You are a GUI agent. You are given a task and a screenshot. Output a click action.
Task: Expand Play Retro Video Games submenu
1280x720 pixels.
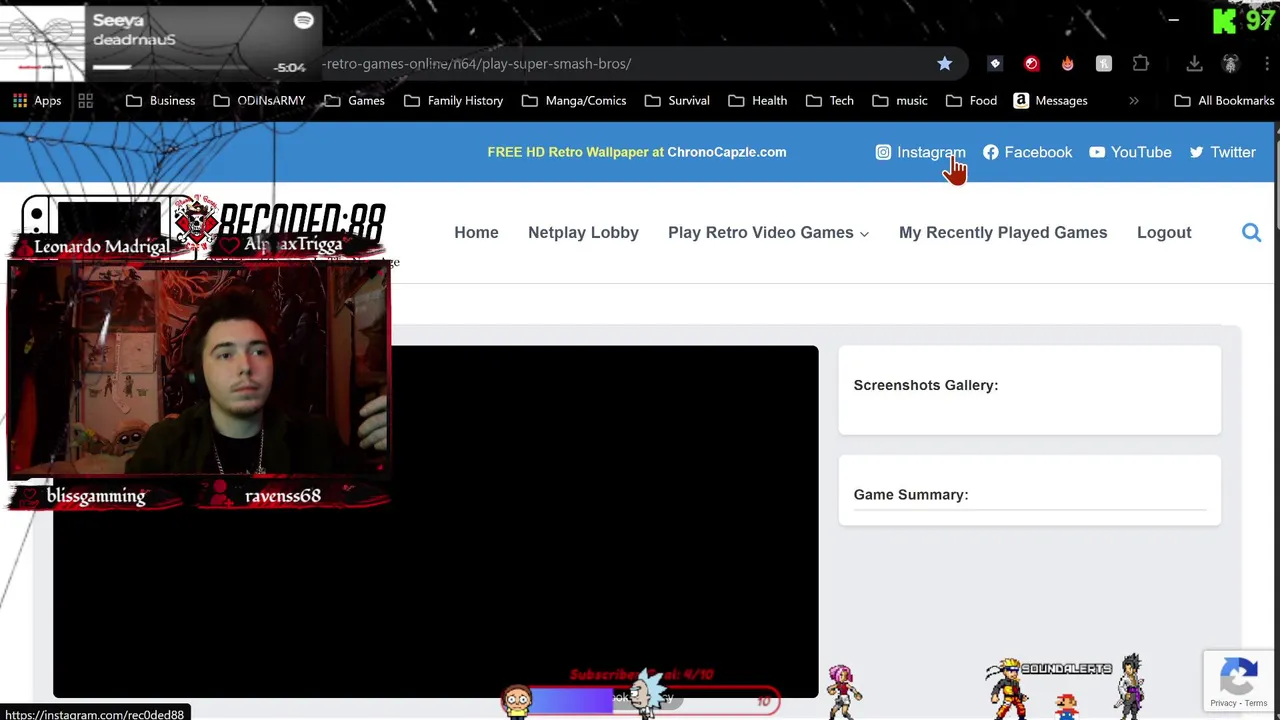[x=864, y=233]
